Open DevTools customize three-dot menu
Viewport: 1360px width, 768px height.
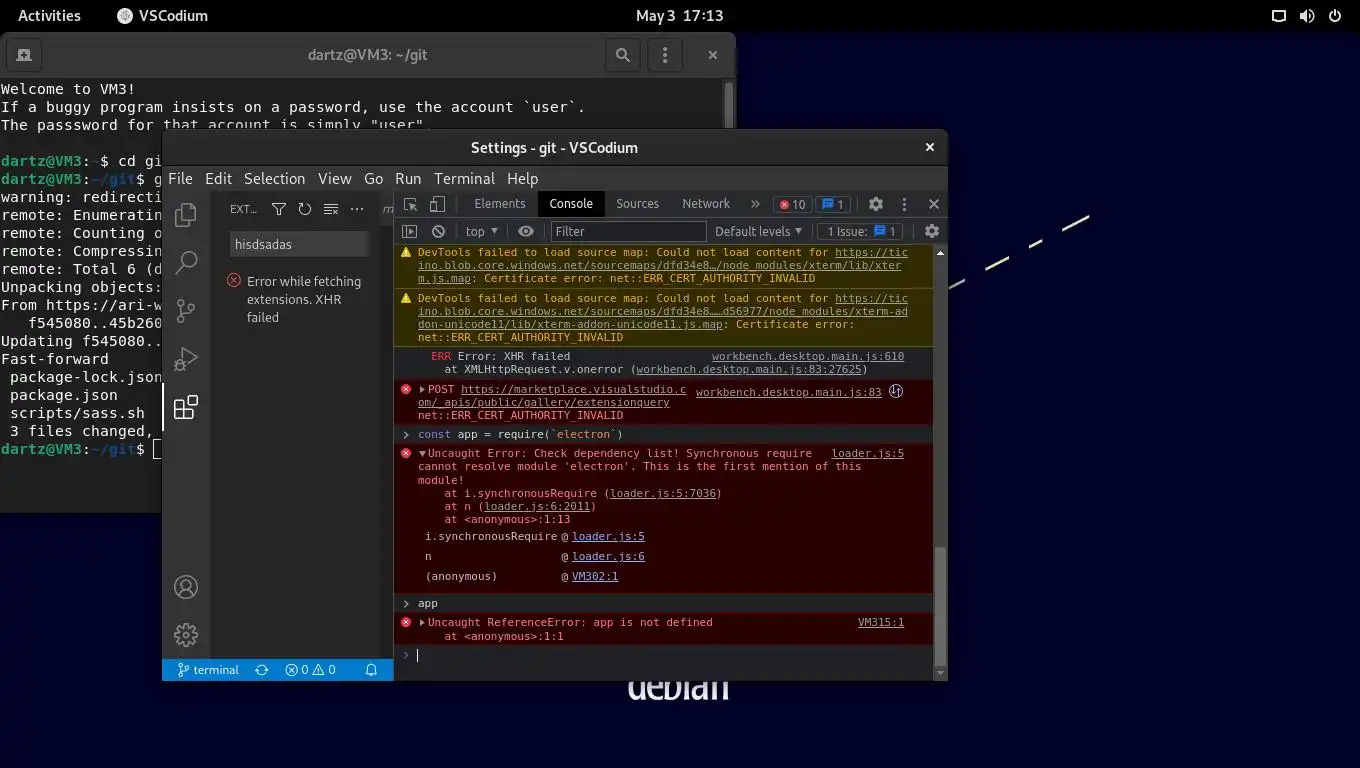coord(904,204)
